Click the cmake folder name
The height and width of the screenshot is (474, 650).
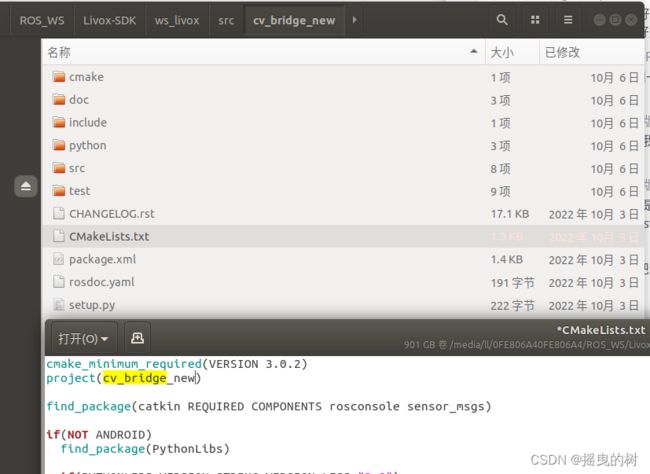(x=86, y=77)
